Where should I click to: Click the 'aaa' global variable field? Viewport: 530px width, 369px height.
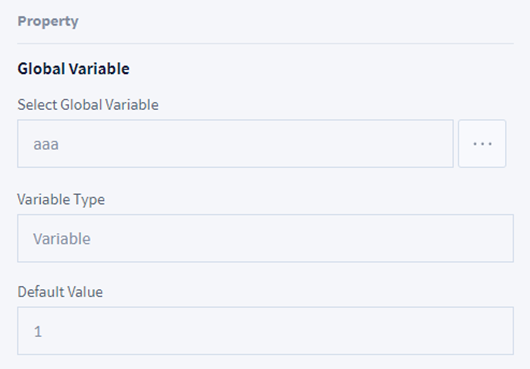(235, 144)
